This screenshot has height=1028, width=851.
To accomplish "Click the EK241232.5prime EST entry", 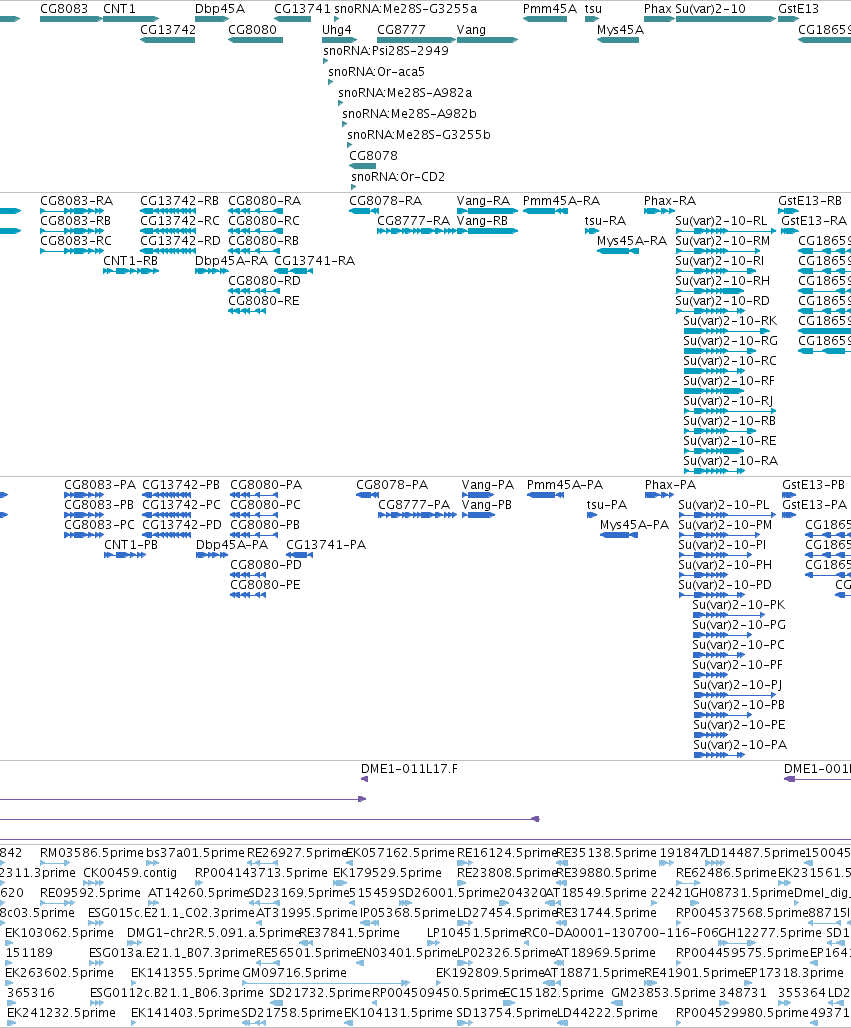I will point(9,1023).
